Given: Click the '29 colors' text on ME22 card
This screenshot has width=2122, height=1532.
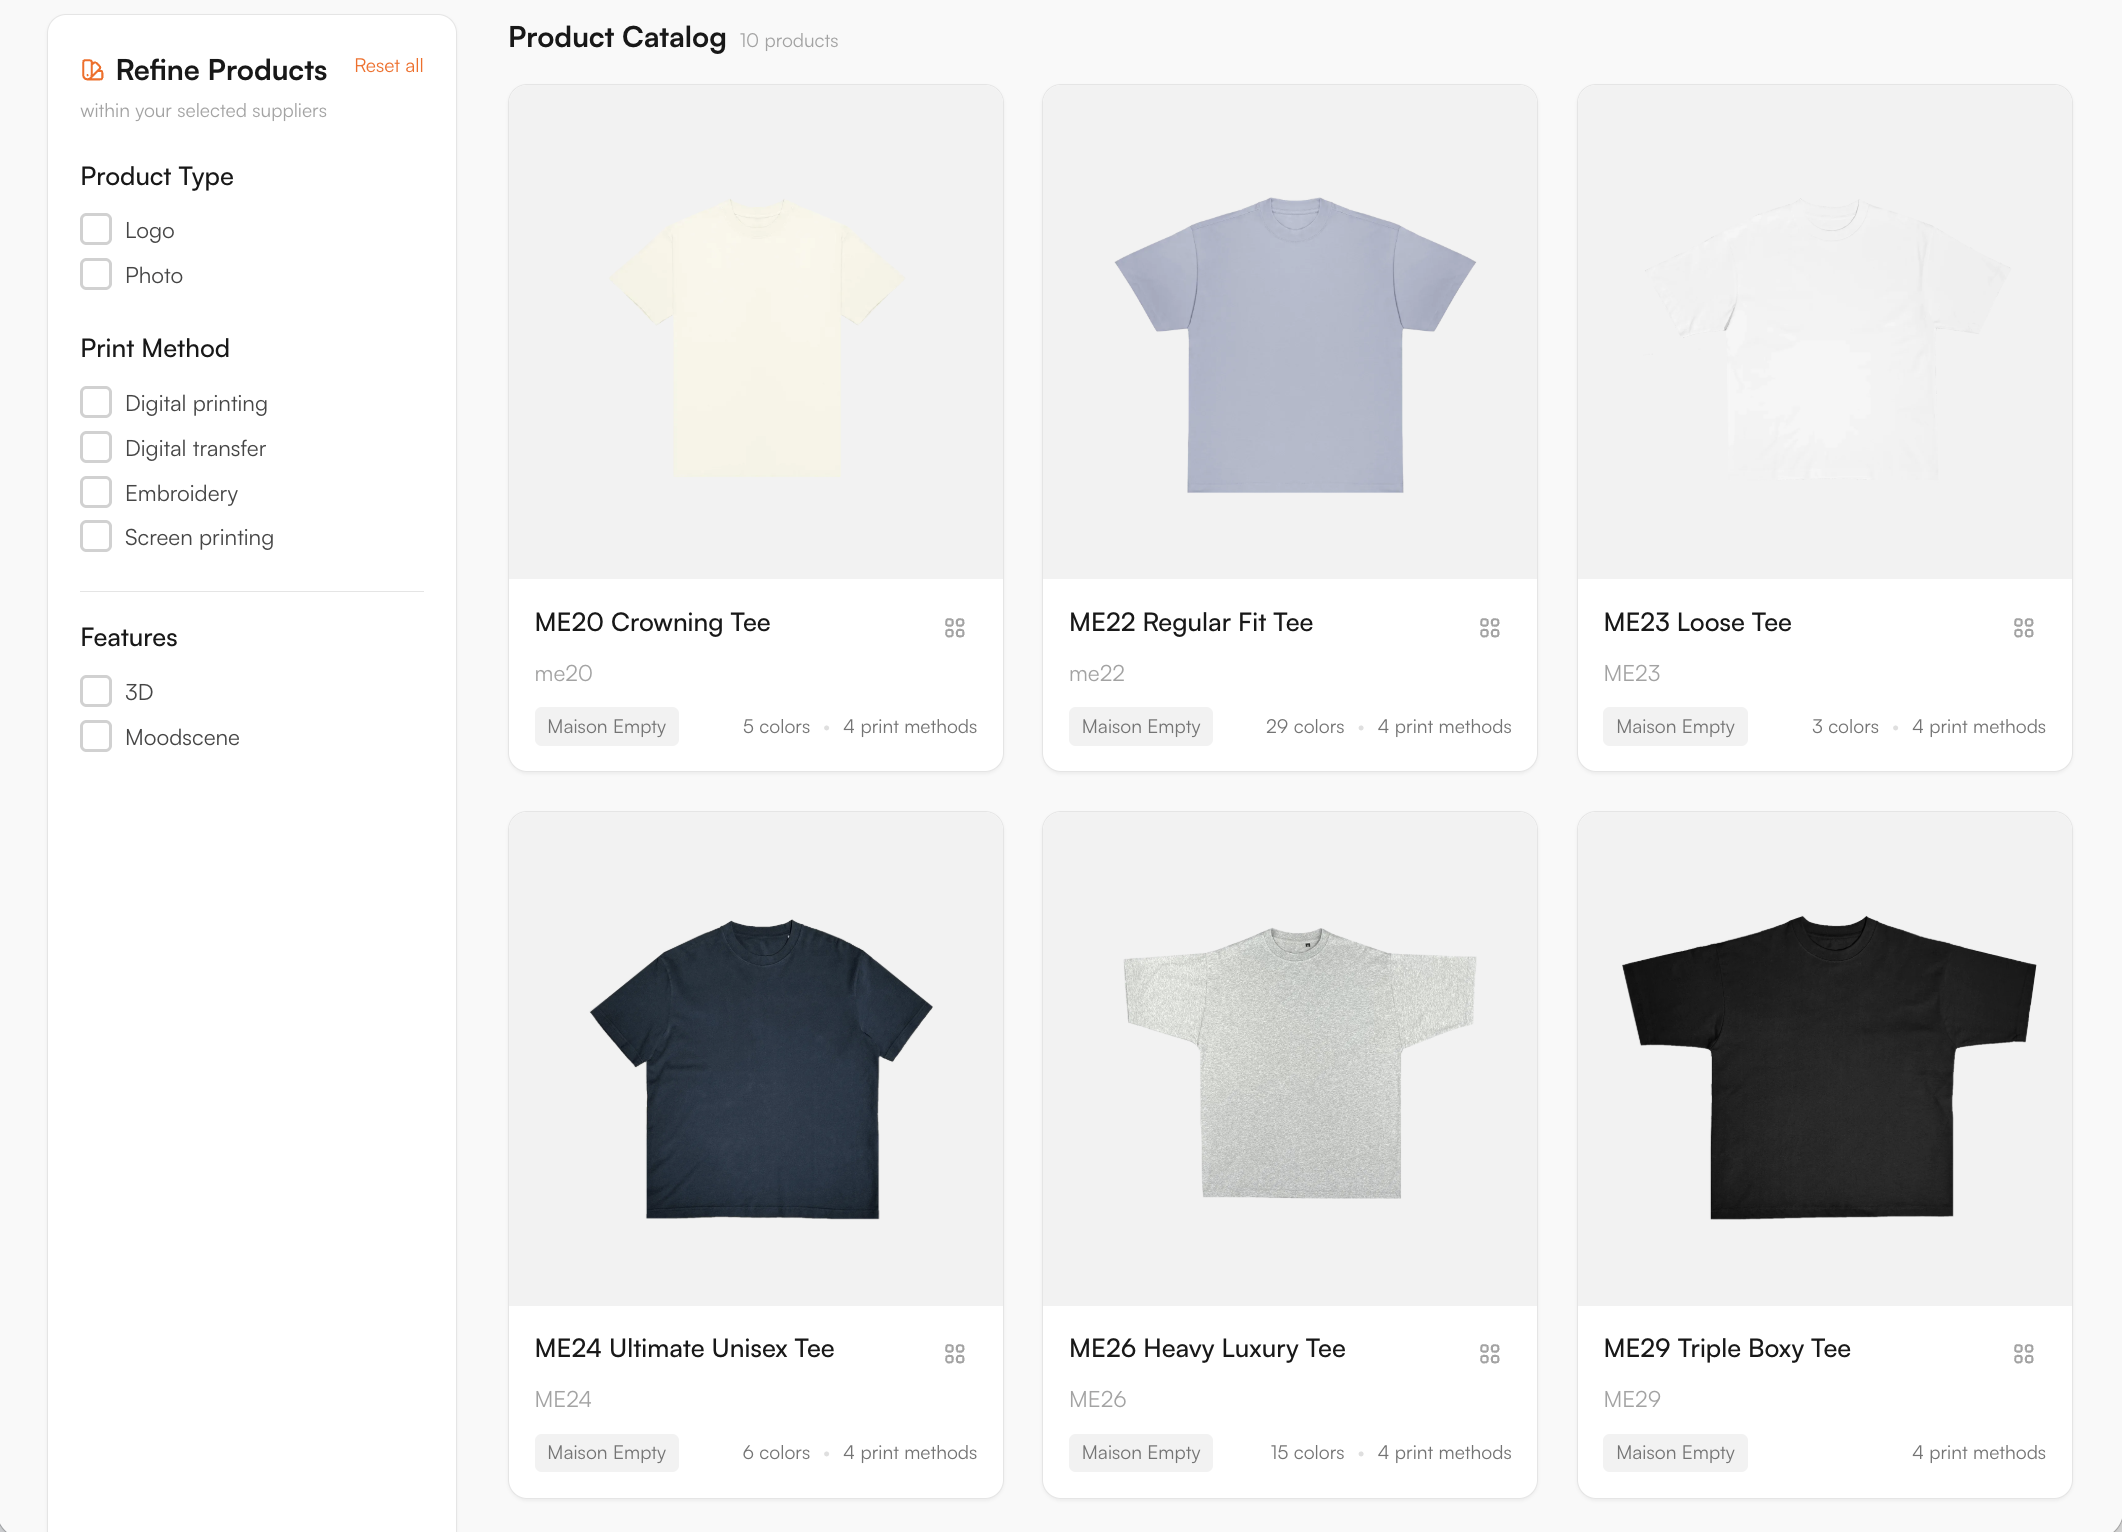Looking at the screenshot, I should (1305, 727).
